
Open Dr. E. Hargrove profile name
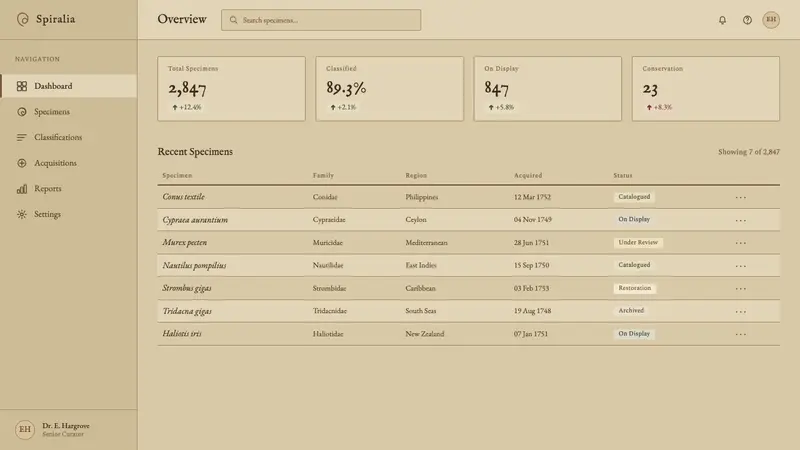click(x=66, y=426)
